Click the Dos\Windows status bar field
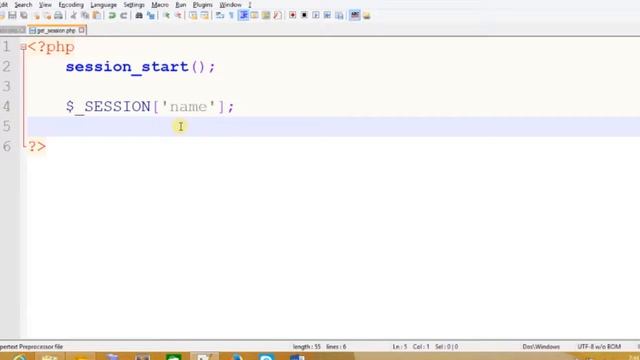The width and height of the screenshot is (640, 360). click(x=541, y=347)
